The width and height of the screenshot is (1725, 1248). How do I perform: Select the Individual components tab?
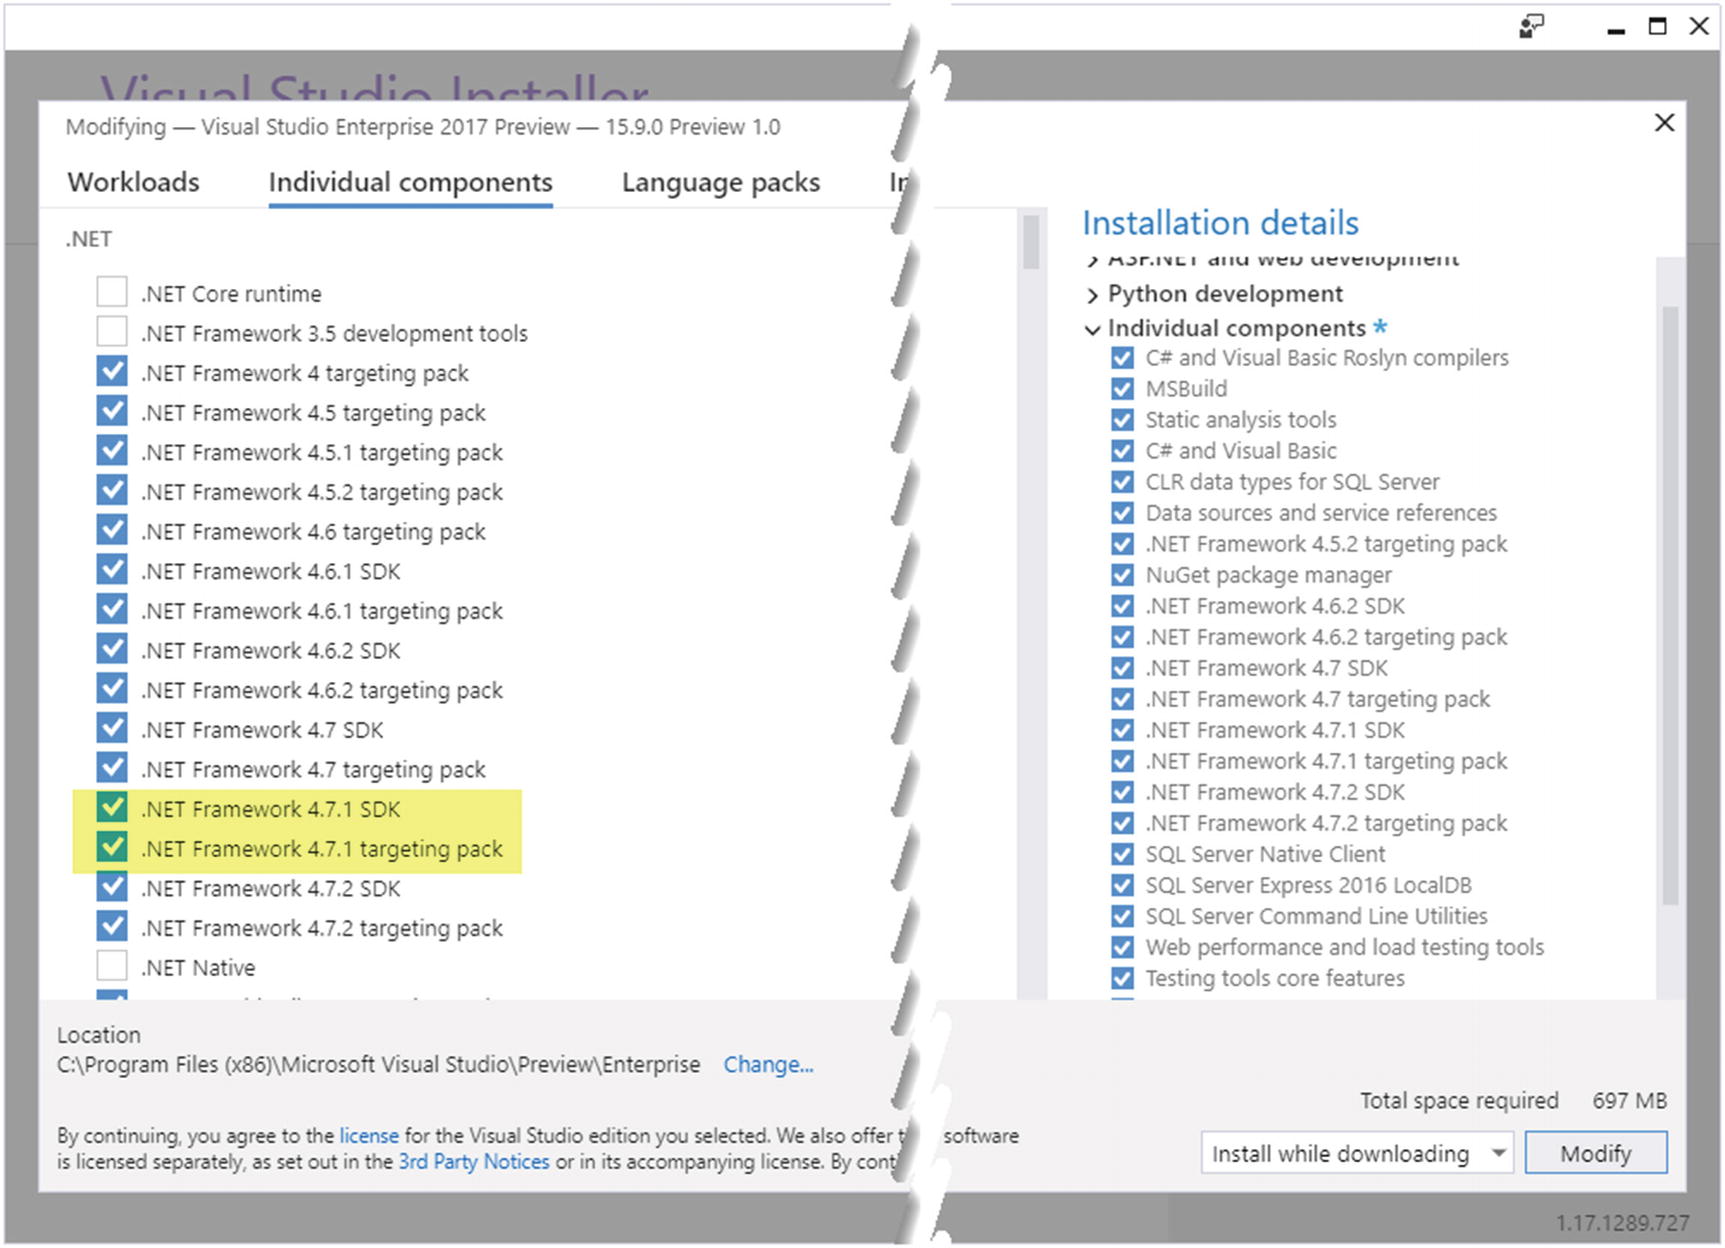tap(410, 182)
